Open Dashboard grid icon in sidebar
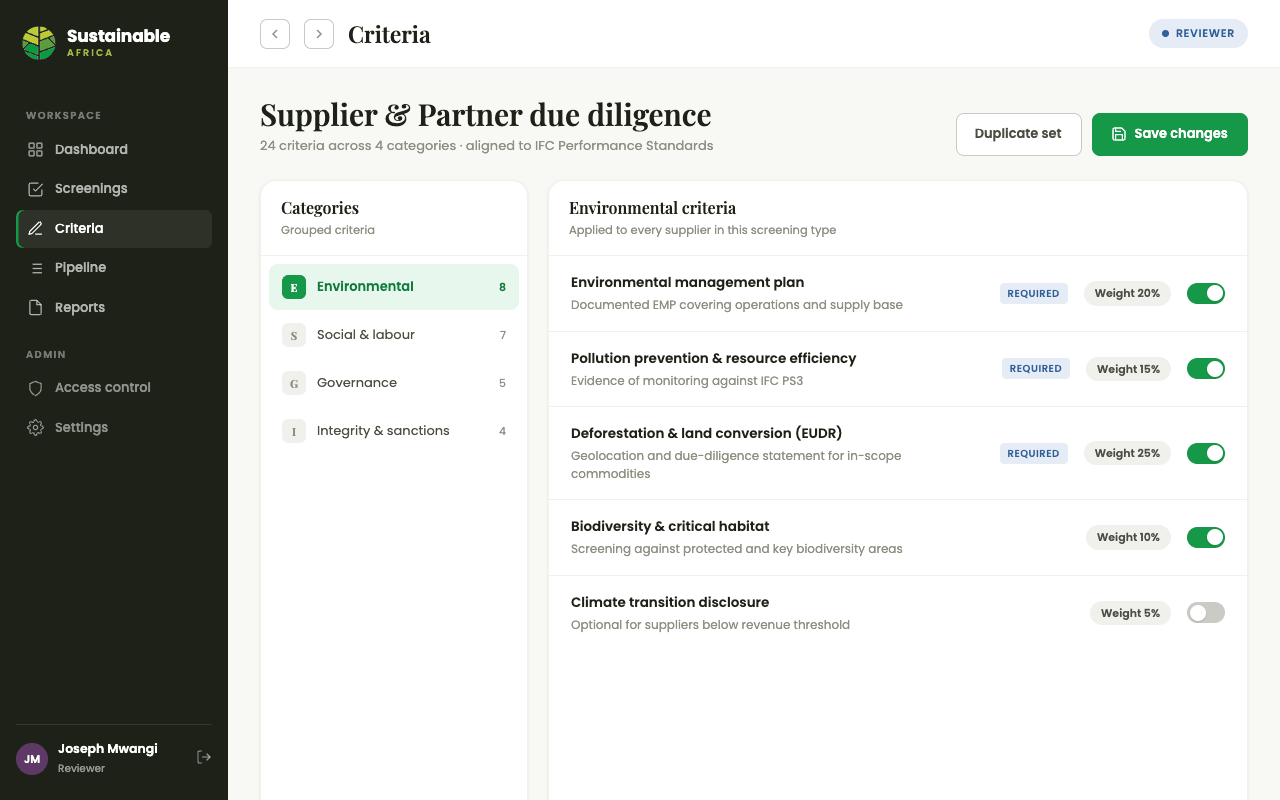Viewport: 1280px width, 800px height. click(35, 149)
